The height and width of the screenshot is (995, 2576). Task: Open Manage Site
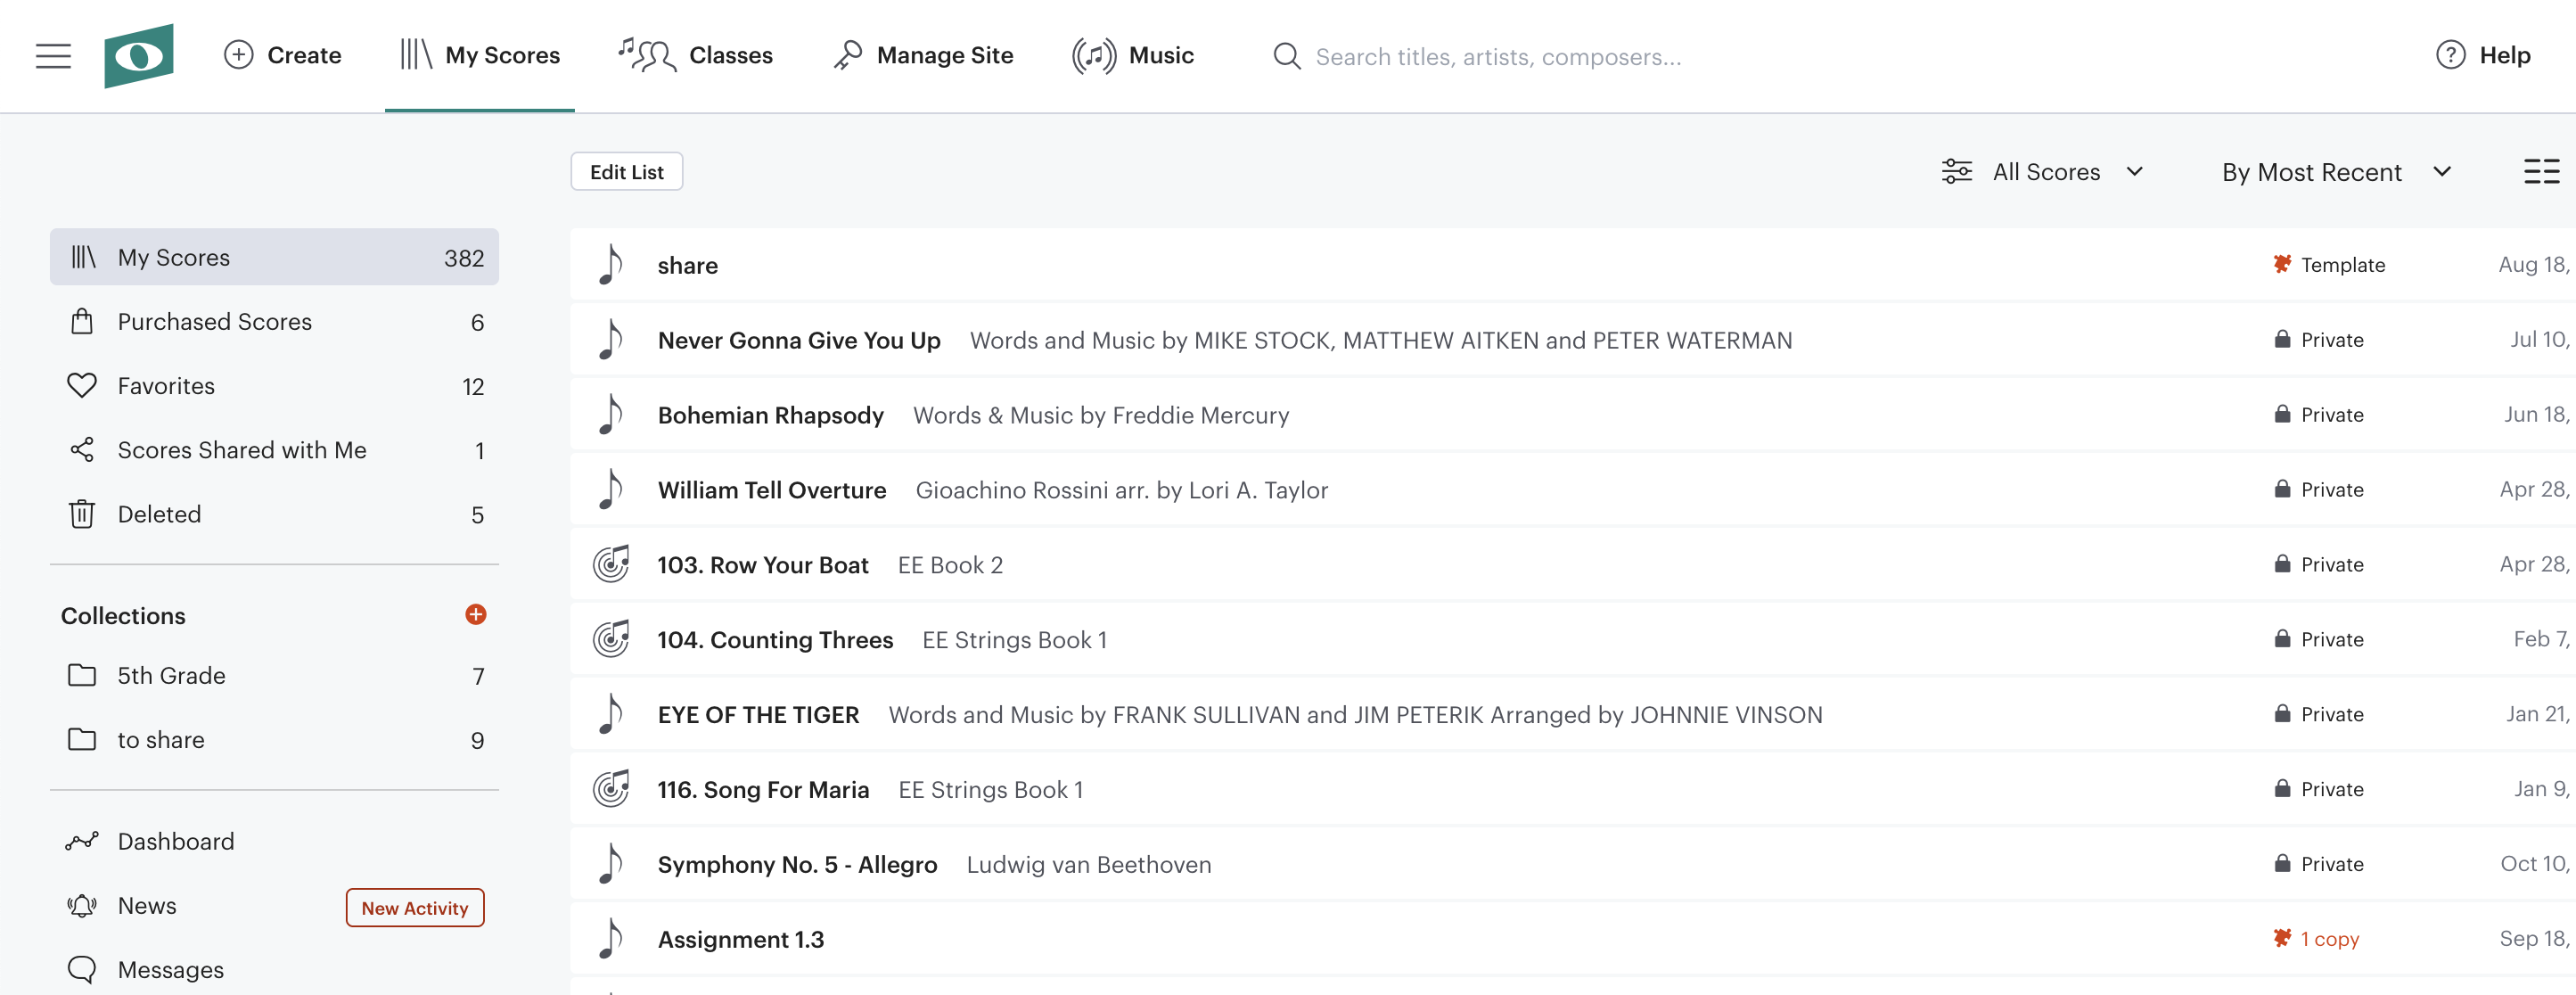click(923, 55)
